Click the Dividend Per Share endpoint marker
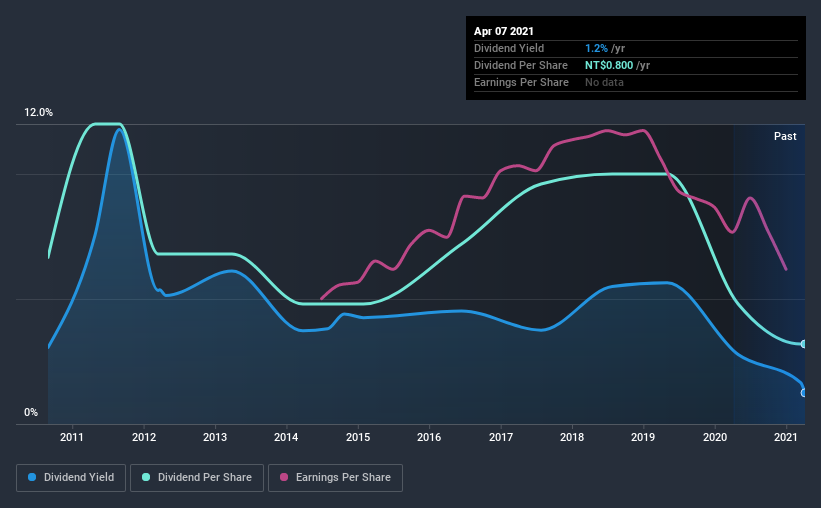This screenshot has width=821, height=508. [803, 344]
